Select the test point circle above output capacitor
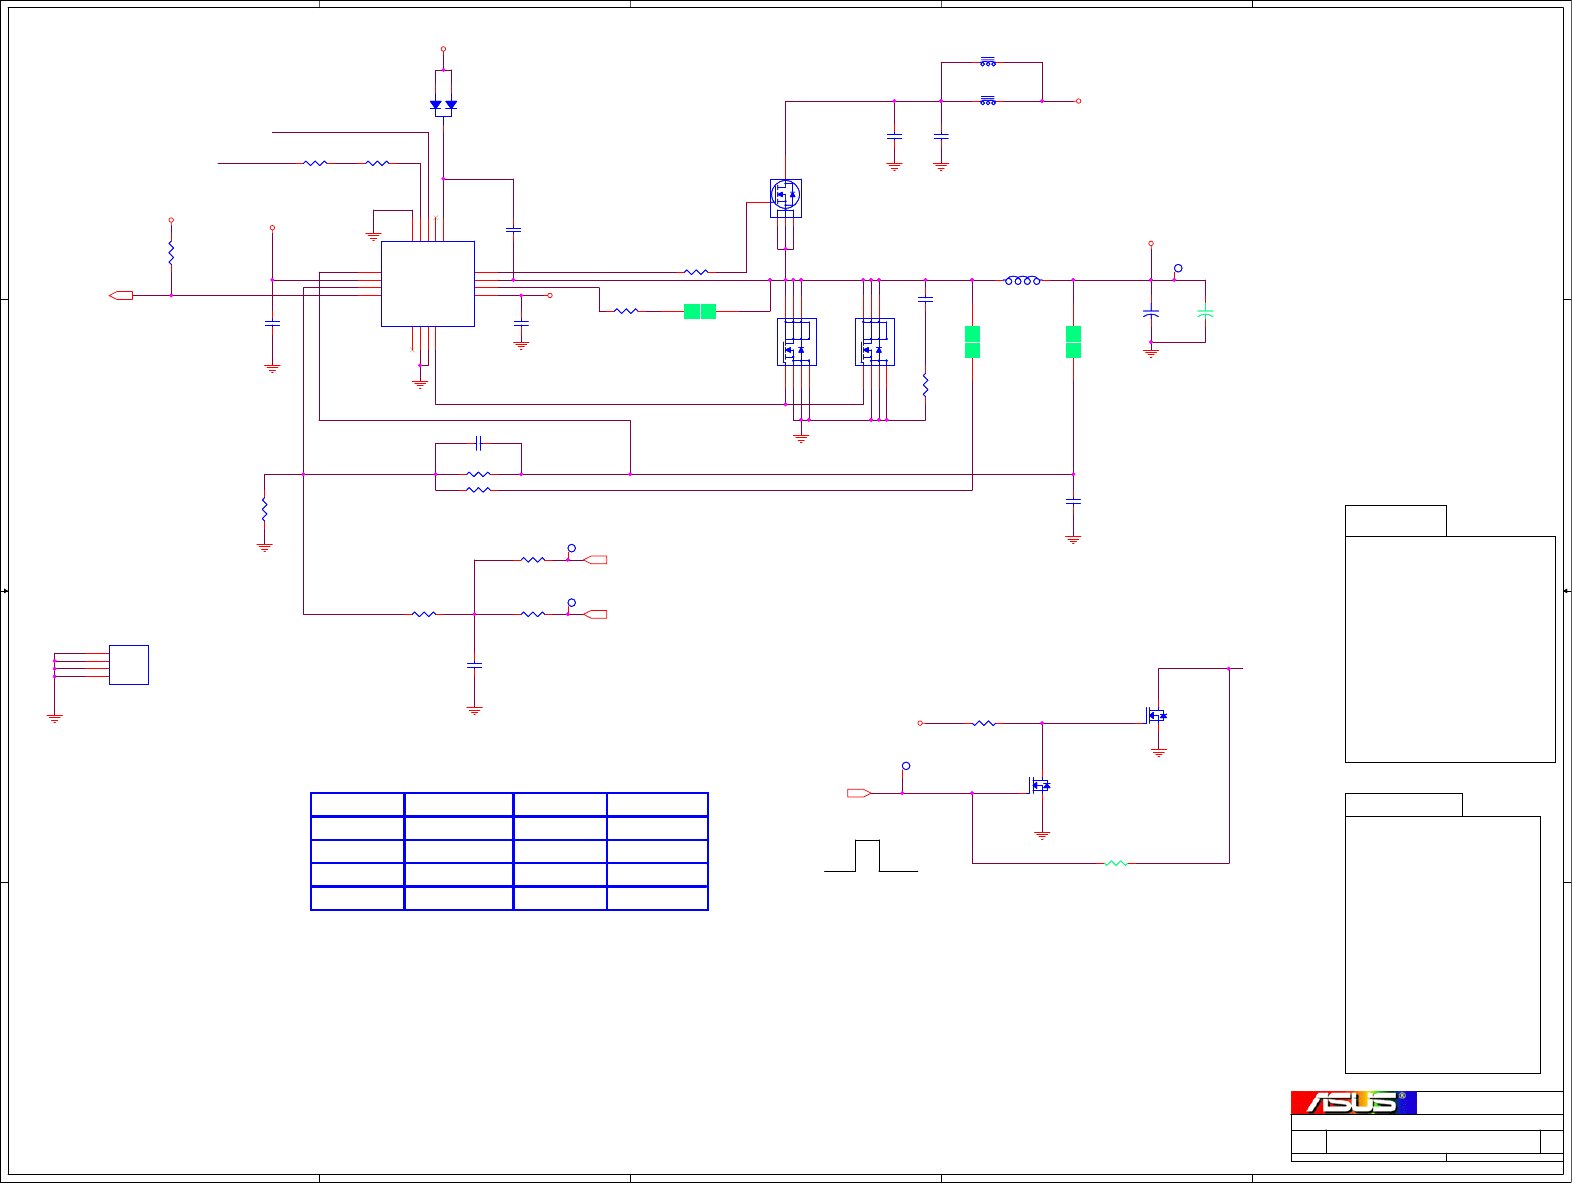 (1178, 268)
